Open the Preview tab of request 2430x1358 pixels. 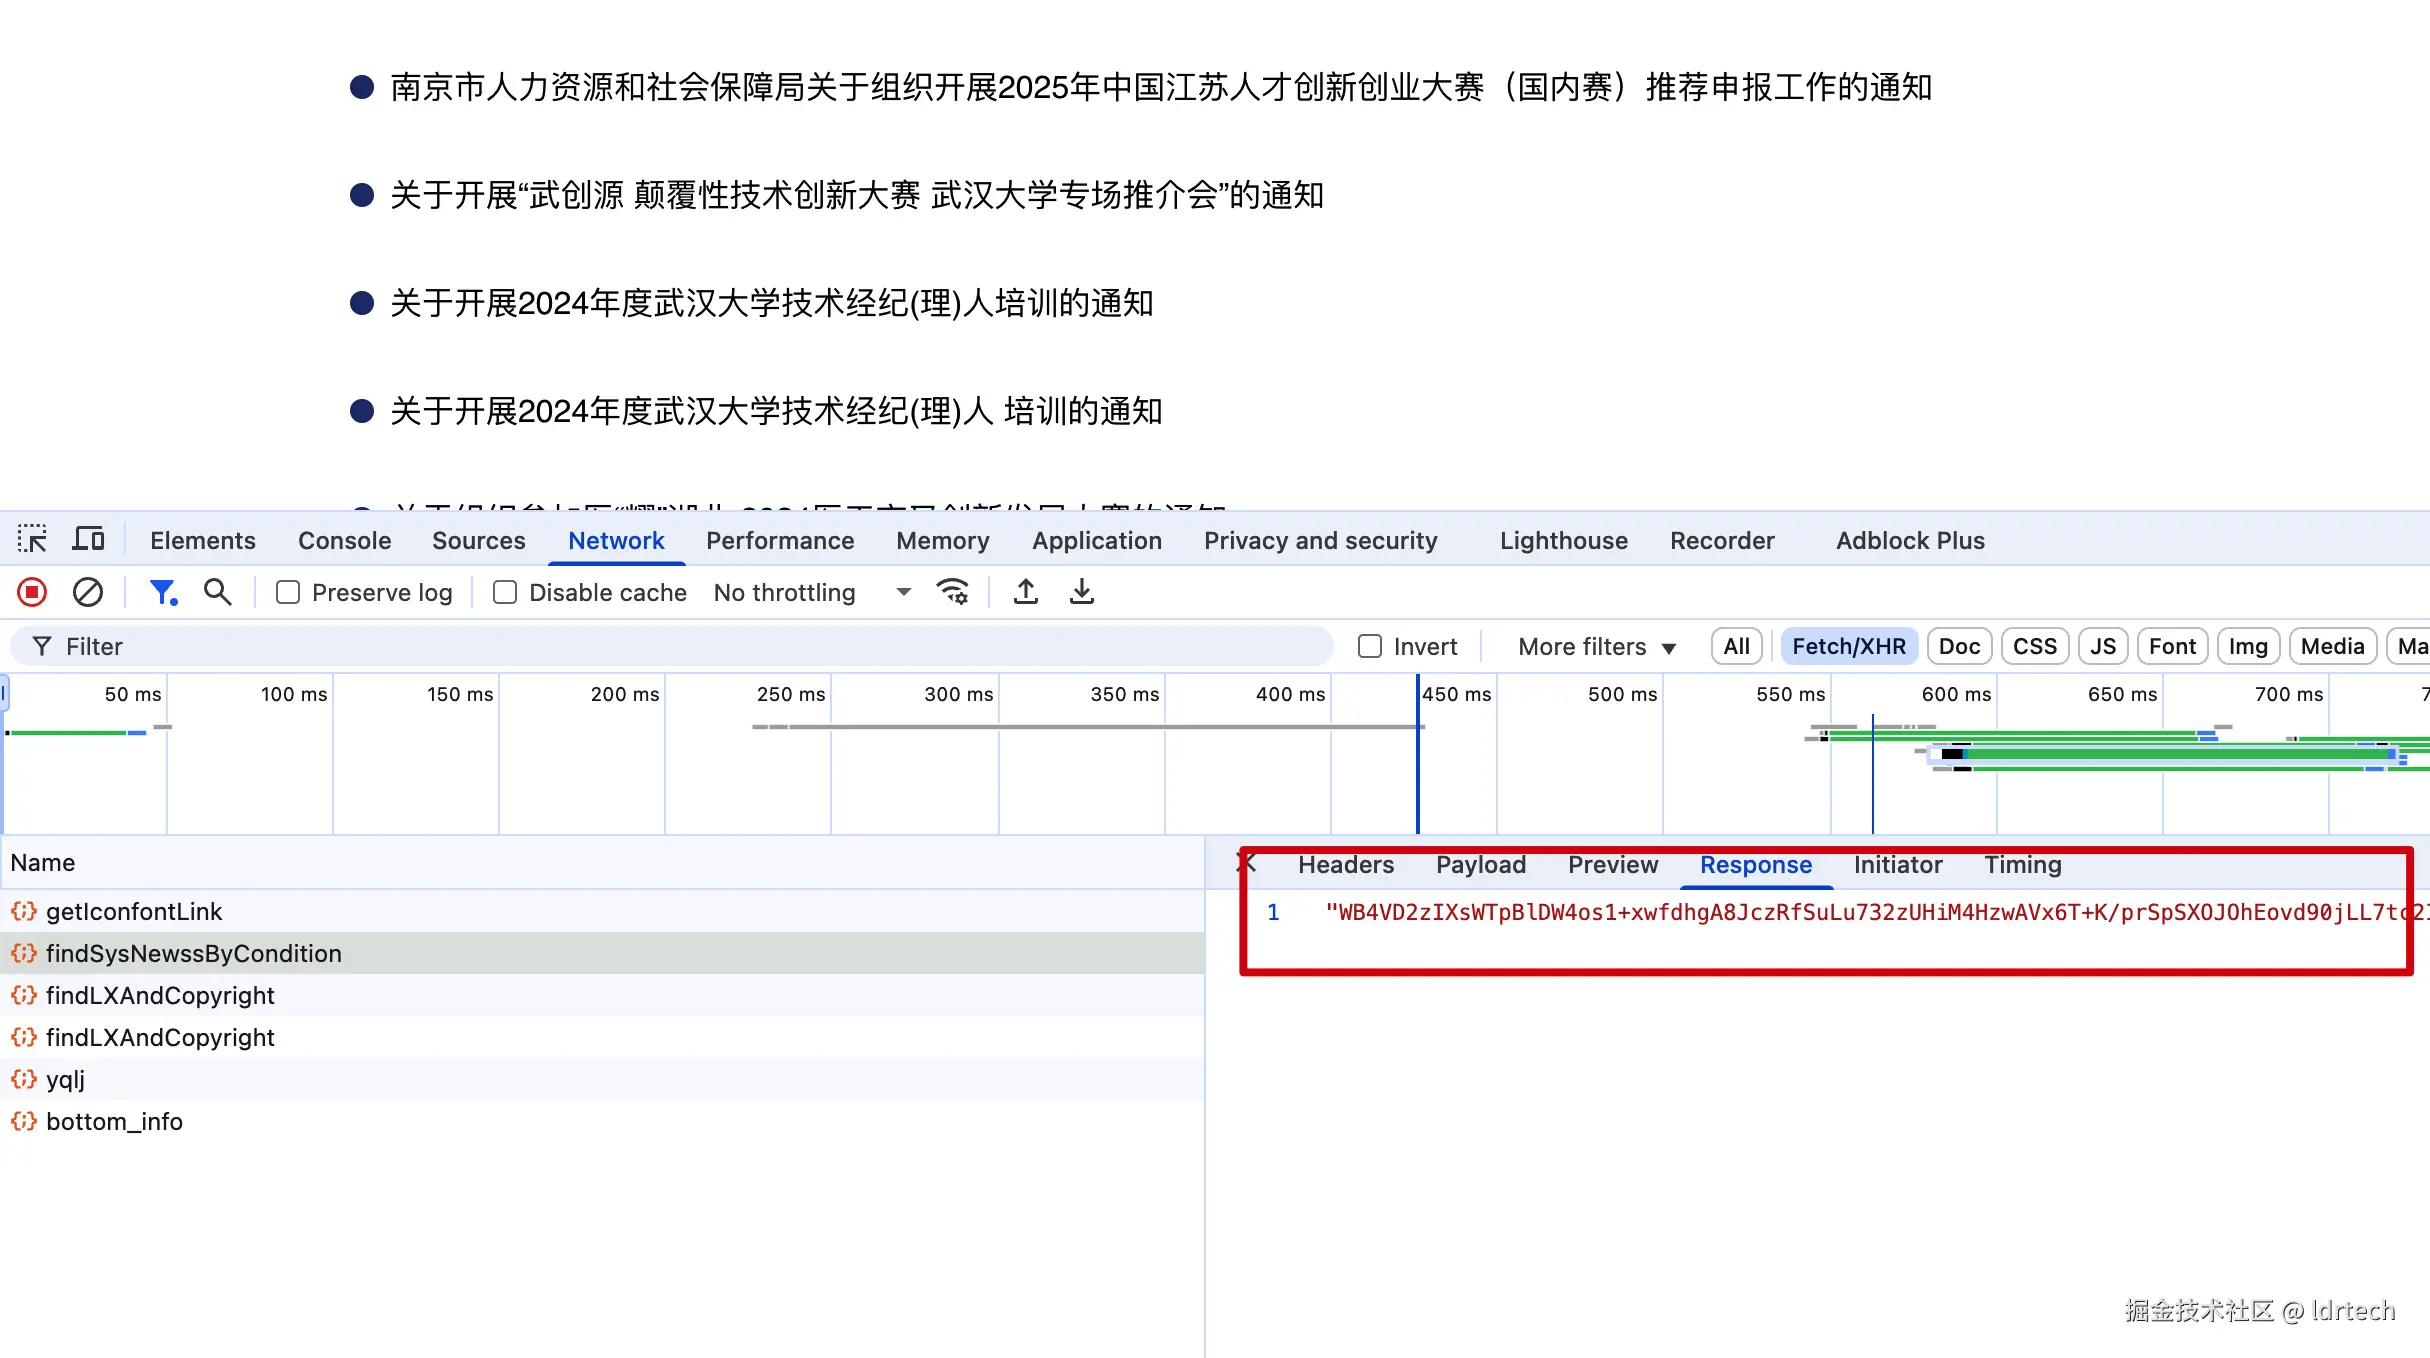click(x=1612, y=865)
